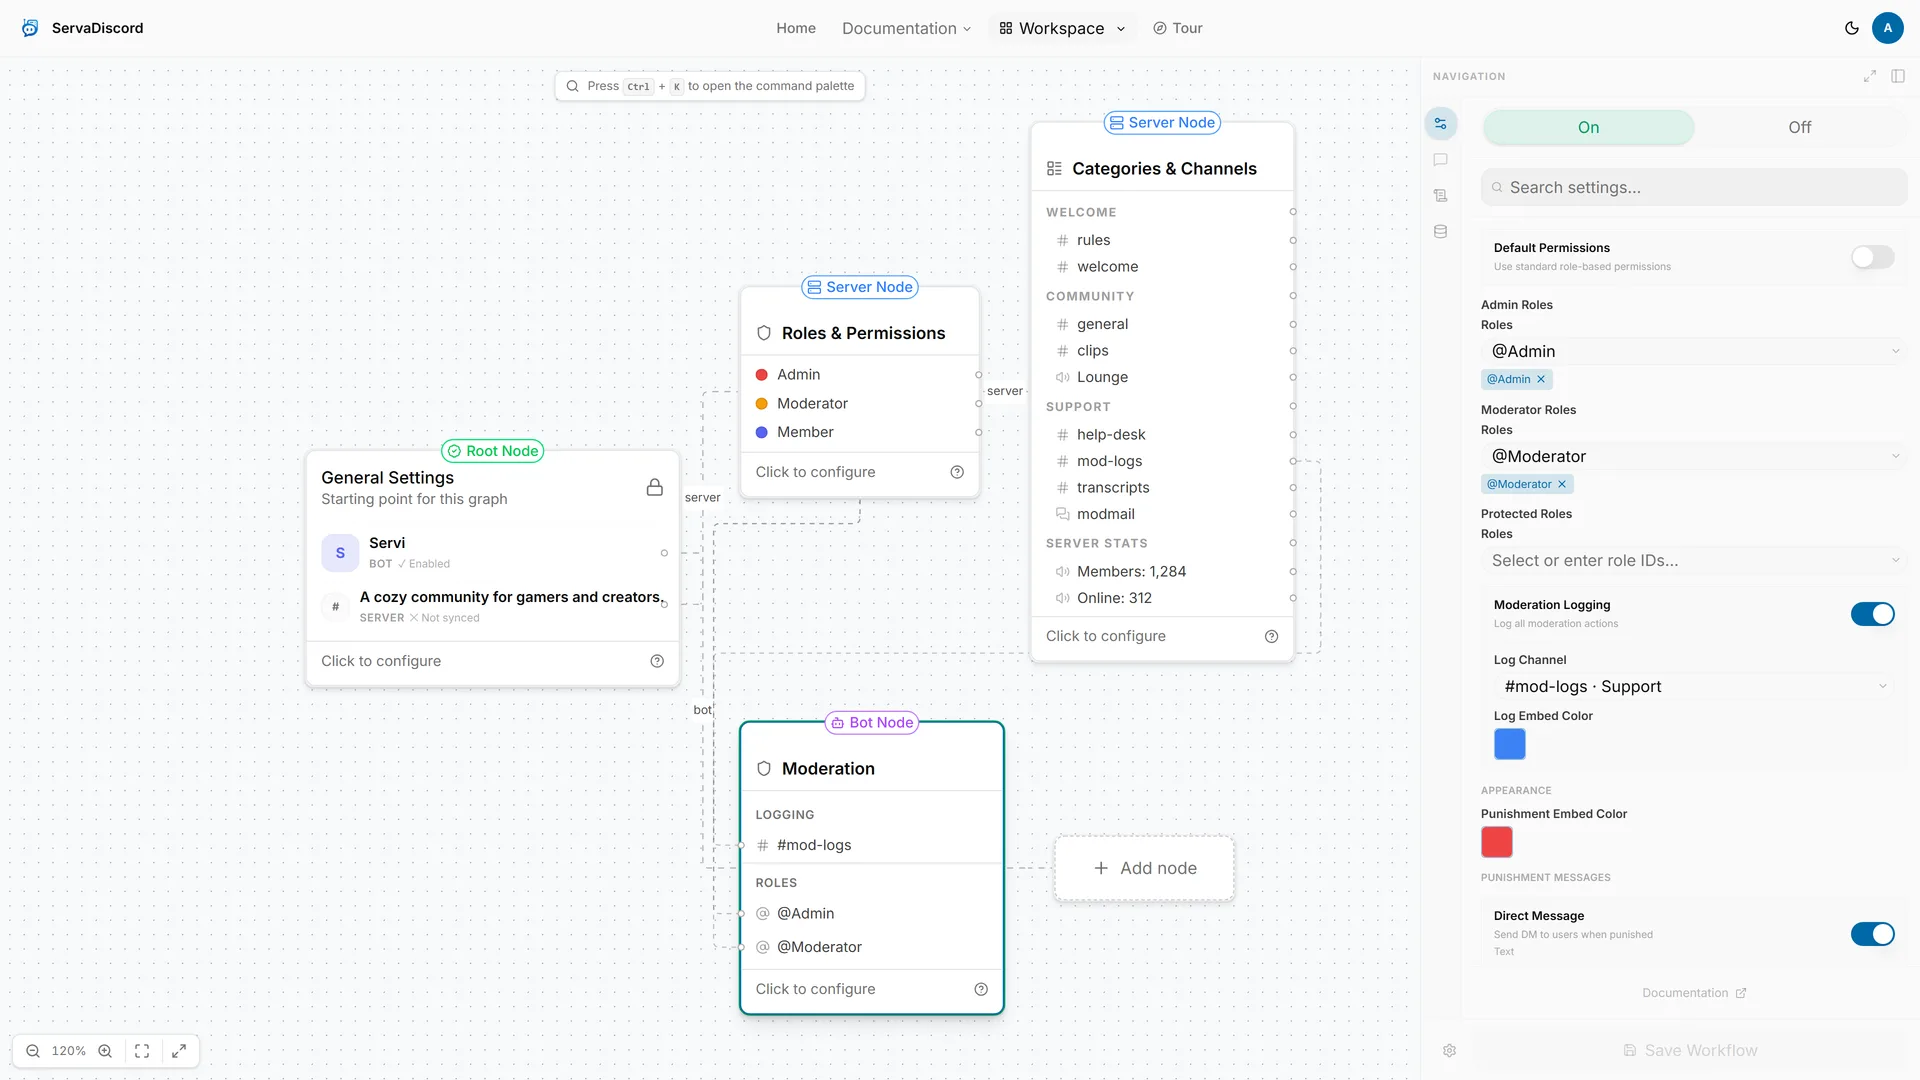Viewport: 1920px width, 1080px height.
Task: Fit the graph to view
Action: 142,1051
